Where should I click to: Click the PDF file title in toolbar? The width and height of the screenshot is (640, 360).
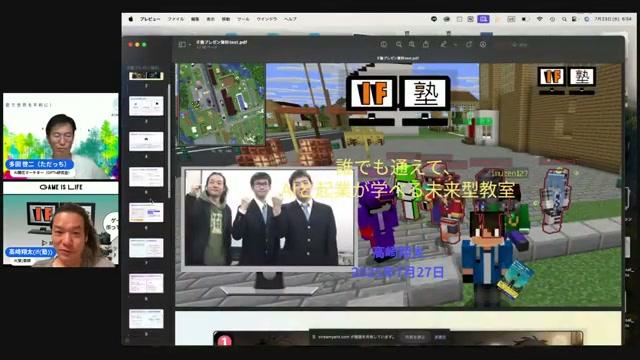point(221,42)
